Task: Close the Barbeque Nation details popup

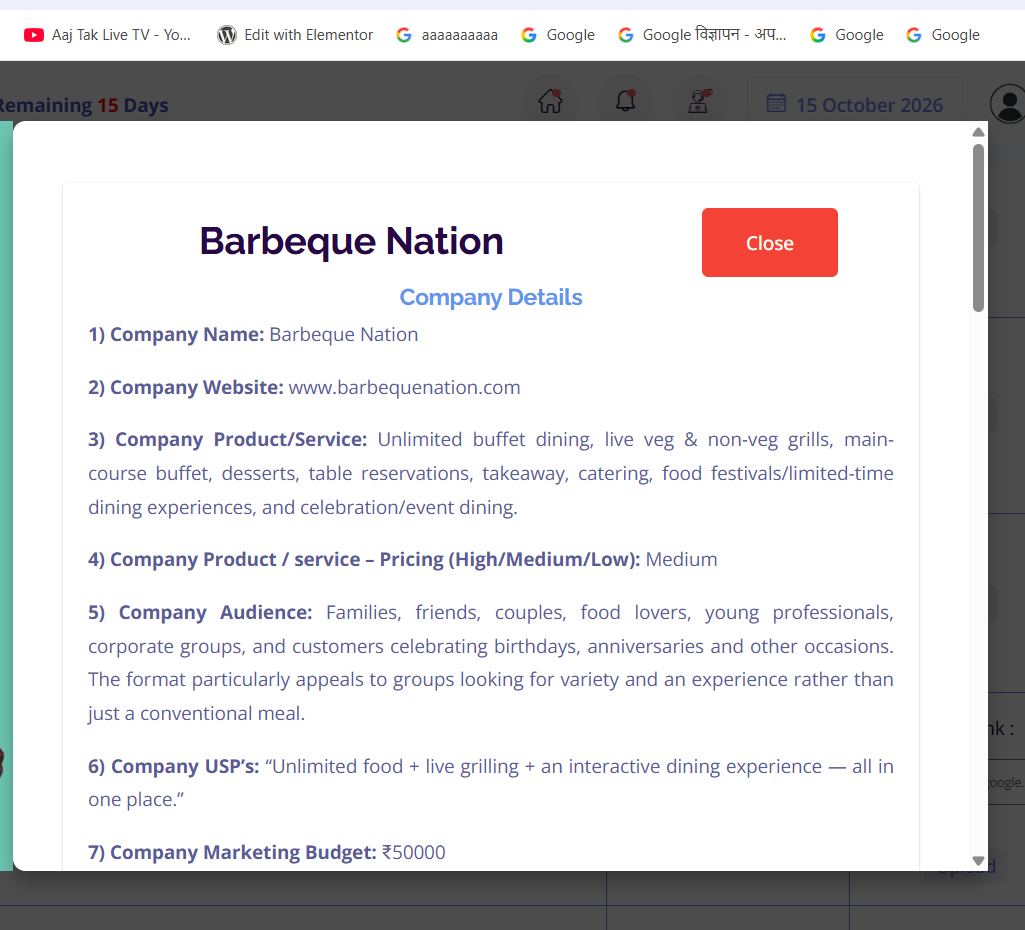Action: point(769,242)
